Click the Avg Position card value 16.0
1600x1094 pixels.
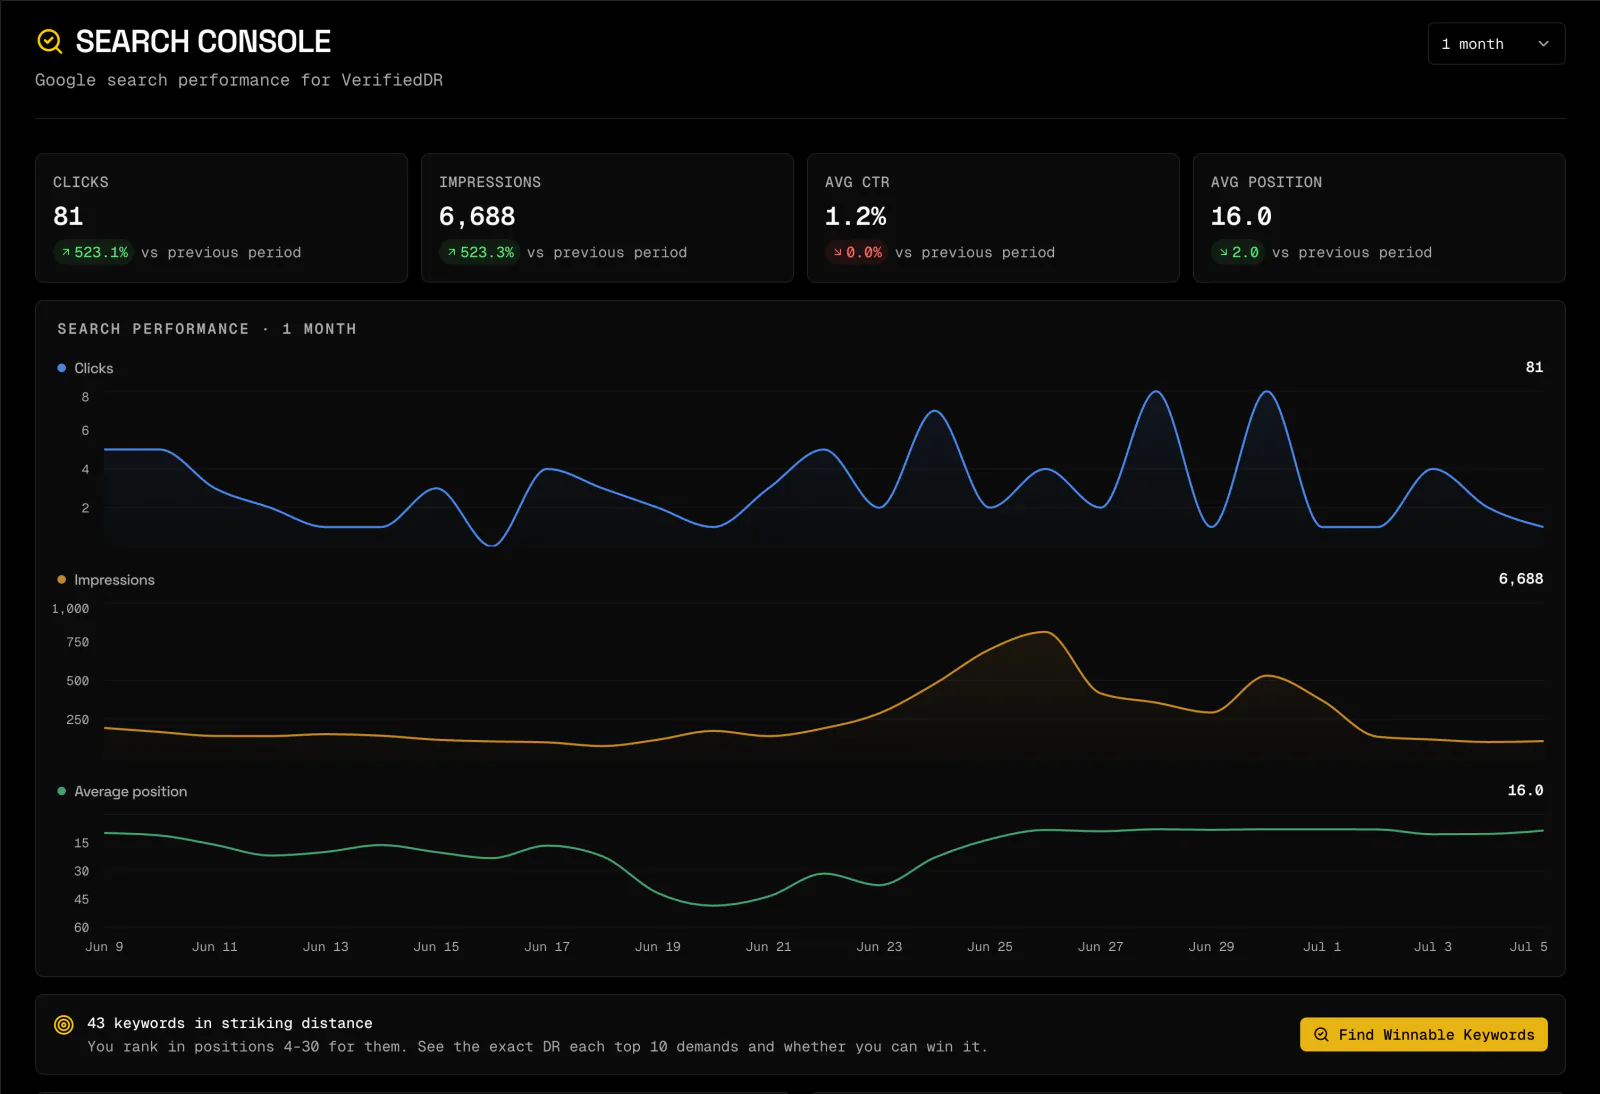point(1241,217)
